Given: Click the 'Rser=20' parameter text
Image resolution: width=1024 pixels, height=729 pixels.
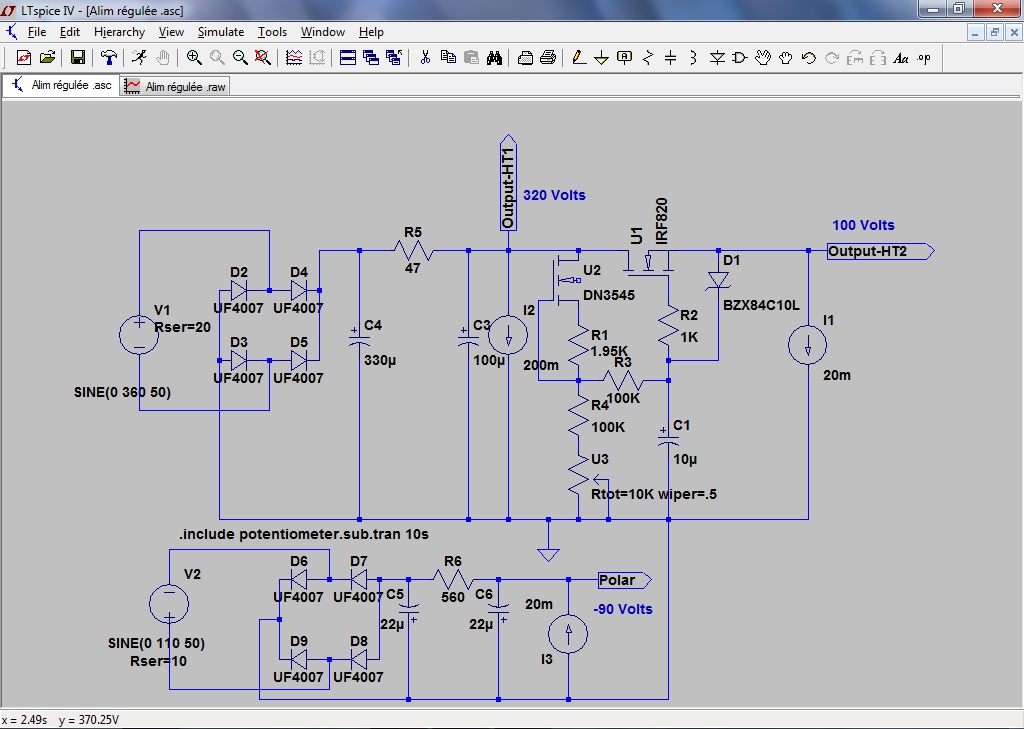Looking at the screenshot, I should point(182,327).
